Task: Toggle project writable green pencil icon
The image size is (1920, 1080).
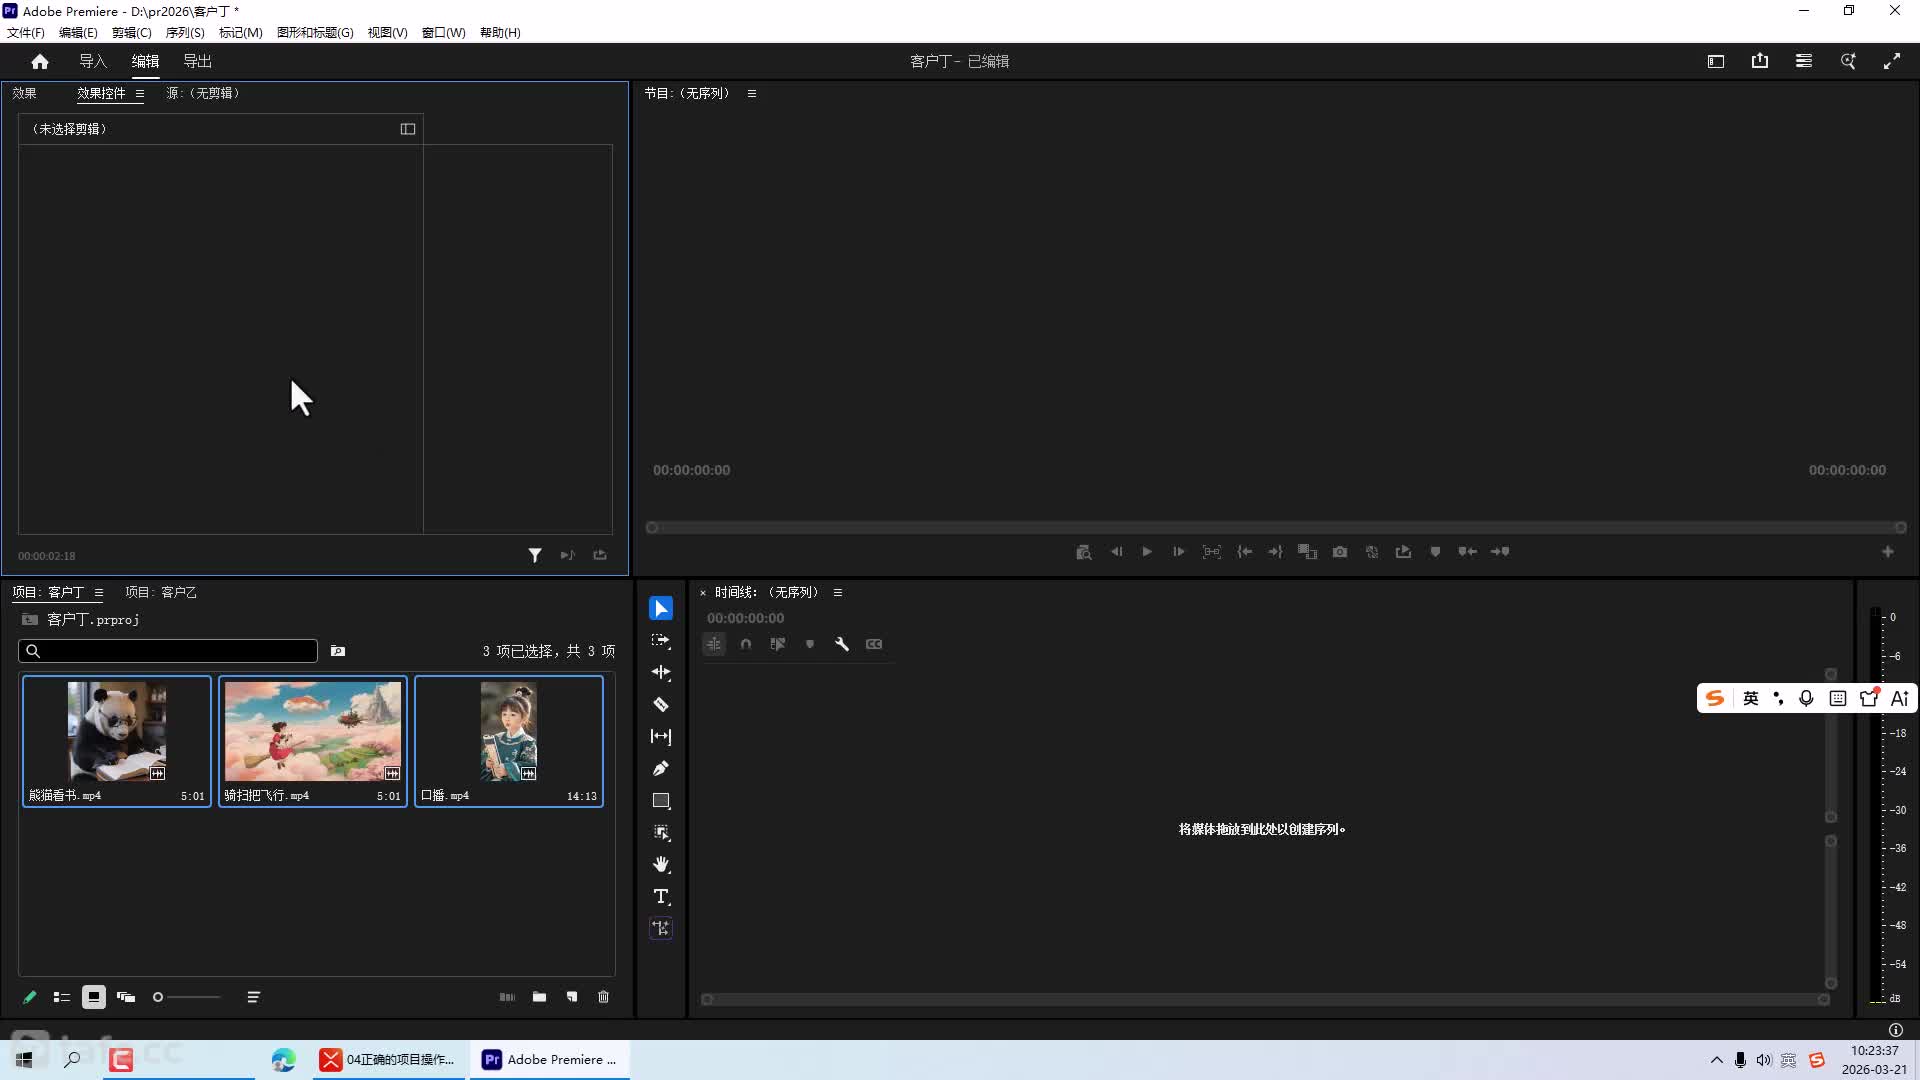Action: [x=30, y=997]
